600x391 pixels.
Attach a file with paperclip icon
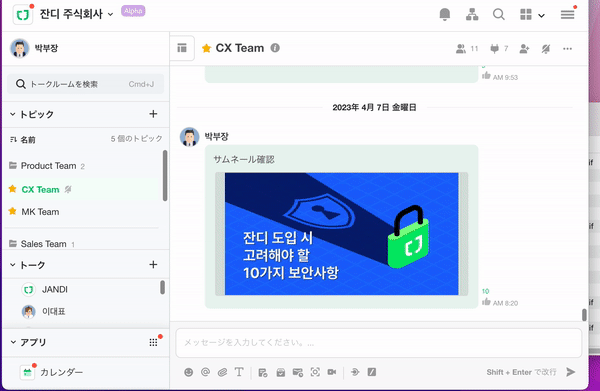[222, 372]
